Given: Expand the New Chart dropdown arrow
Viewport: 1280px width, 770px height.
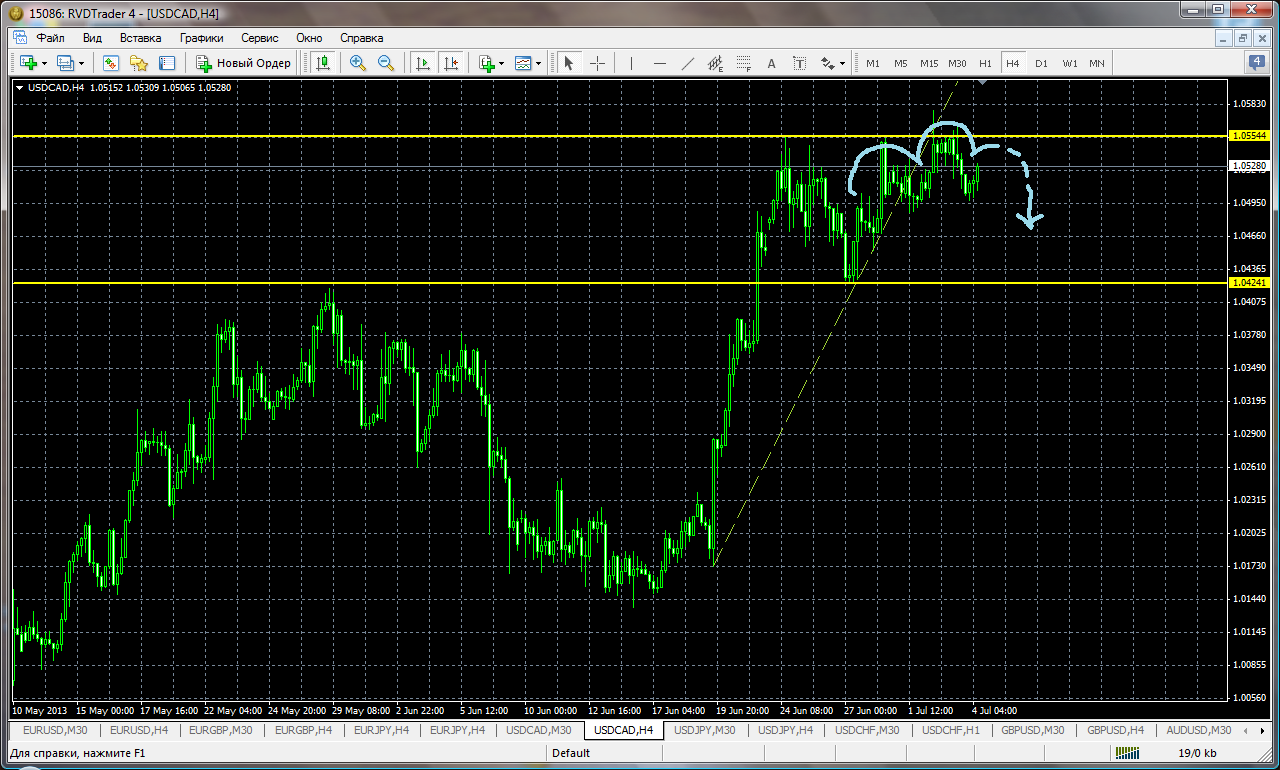Looking at the screenshot, I should pos(44,63).
